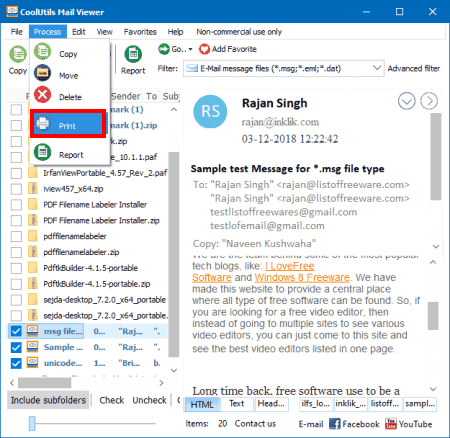Image resolution: width=450 pixels, height=438 pixels.
Task: Check the box for IrfanViewPortable_4.57_Rev_2.paf
Action: coord(16,173)
